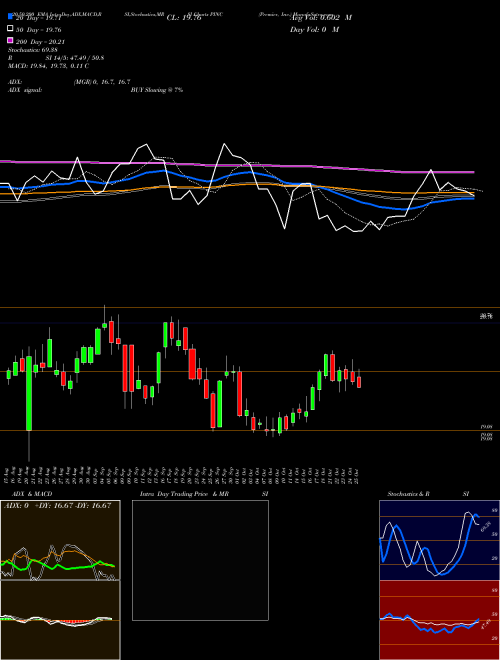Image resolution: width=500 pixels, height=660 pixels.
Task: Click the 'BUY Slowing @ 7%' signal text
Action: 157,90
